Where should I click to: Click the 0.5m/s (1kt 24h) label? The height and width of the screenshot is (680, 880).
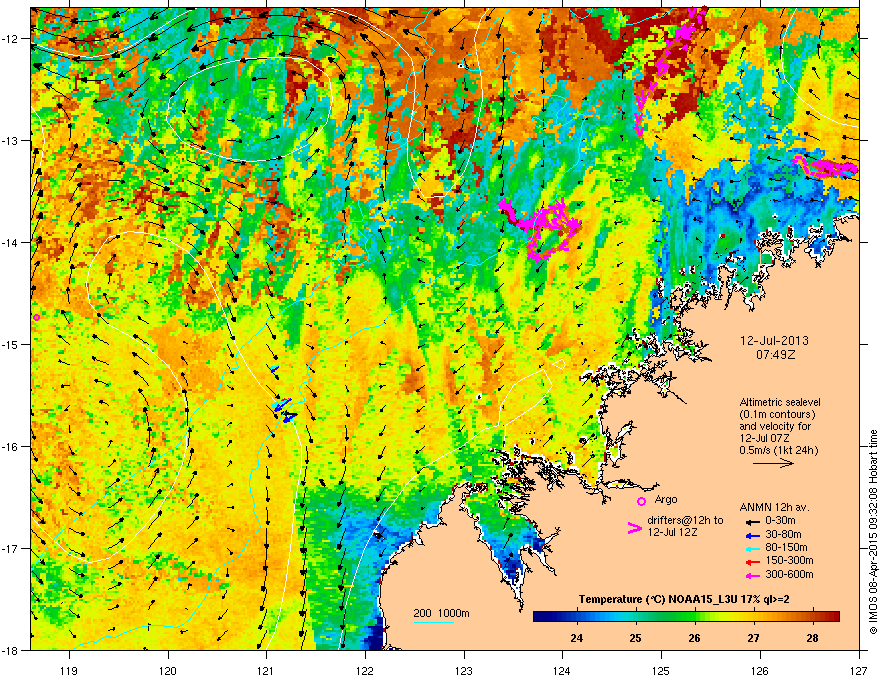pyautogui.click(x=779, y=450)
